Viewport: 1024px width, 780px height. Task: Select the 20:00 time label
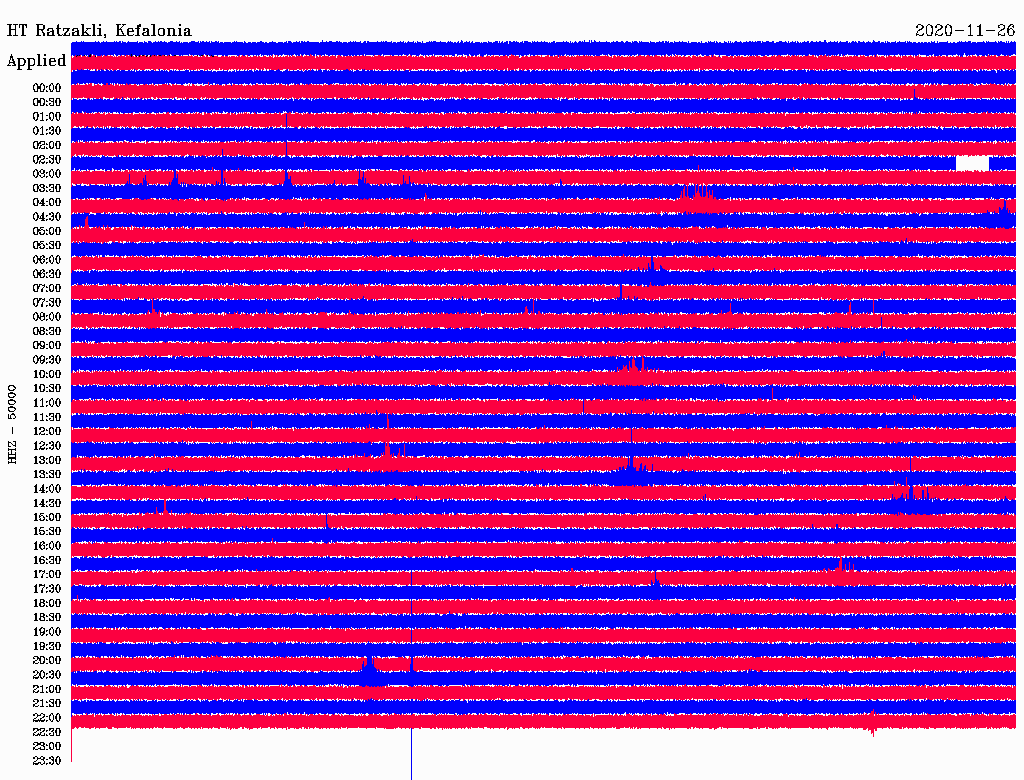47,660
